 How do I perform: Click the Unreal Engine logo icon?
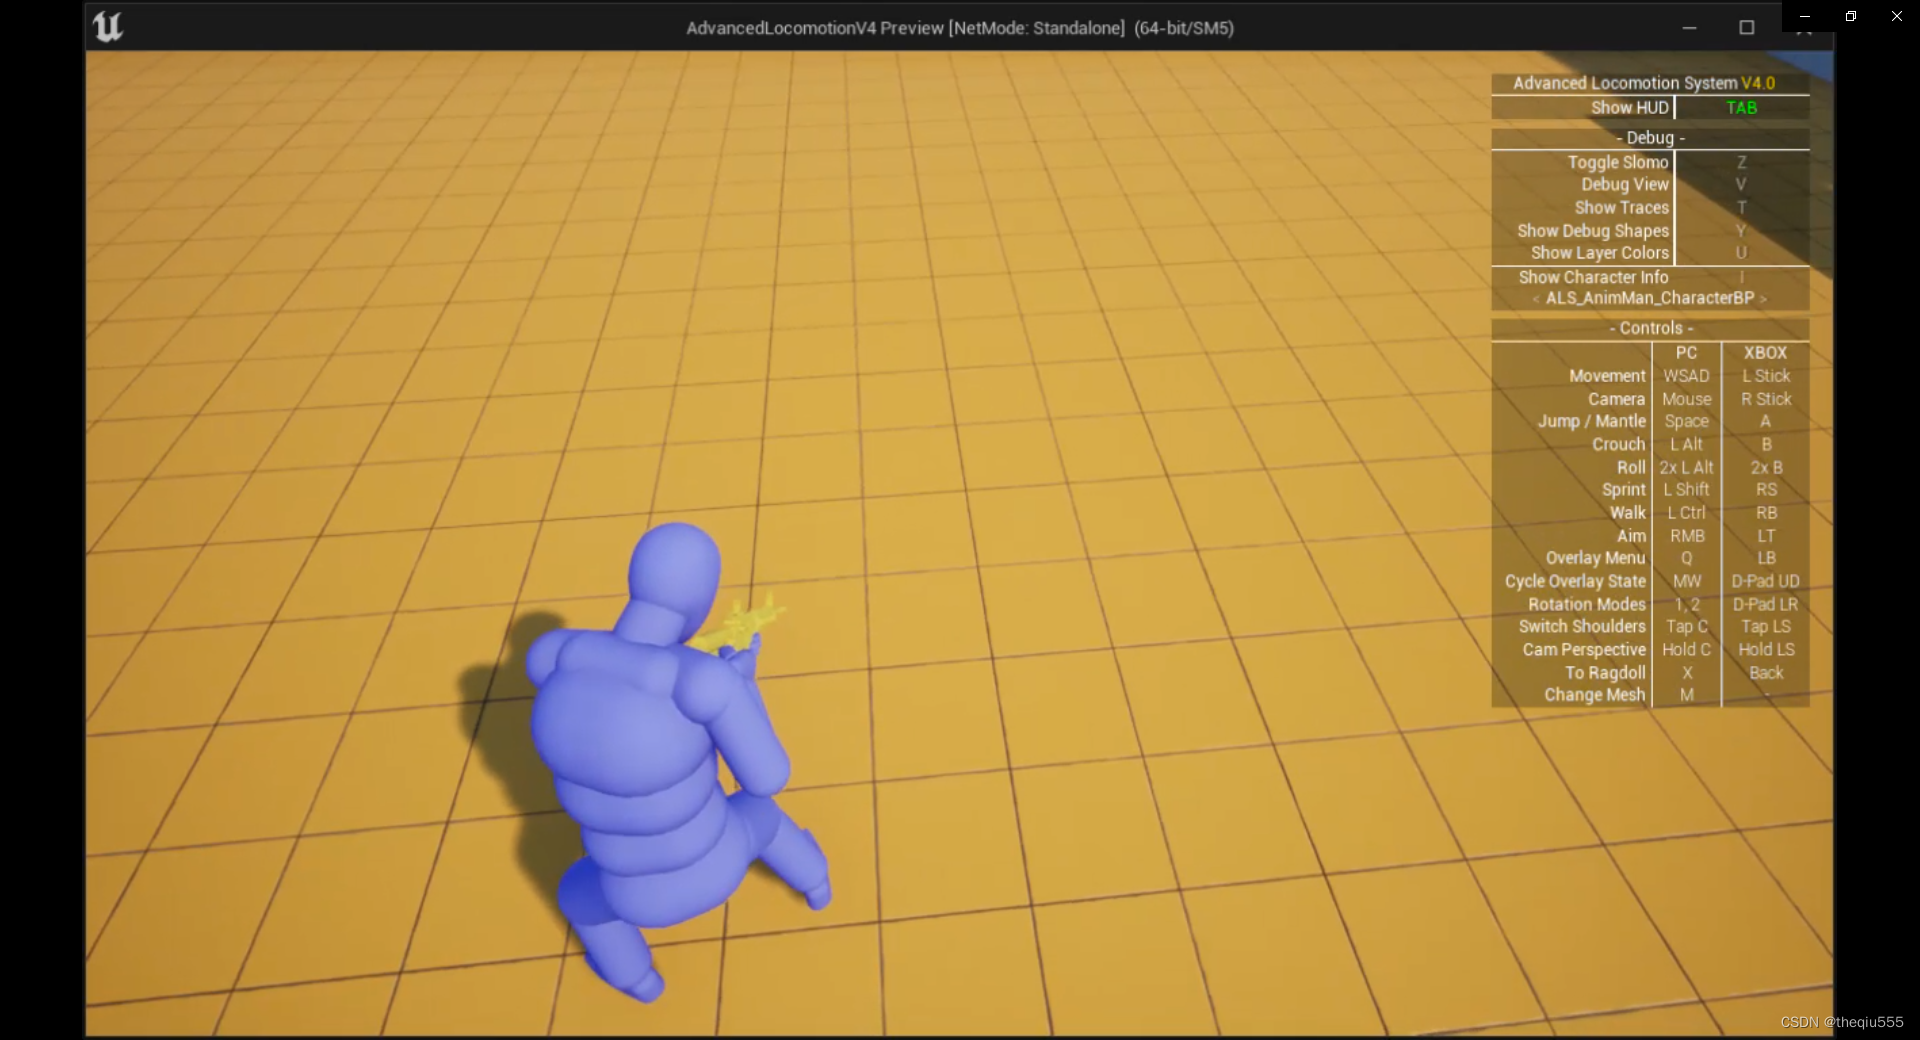tap(108, 27)
